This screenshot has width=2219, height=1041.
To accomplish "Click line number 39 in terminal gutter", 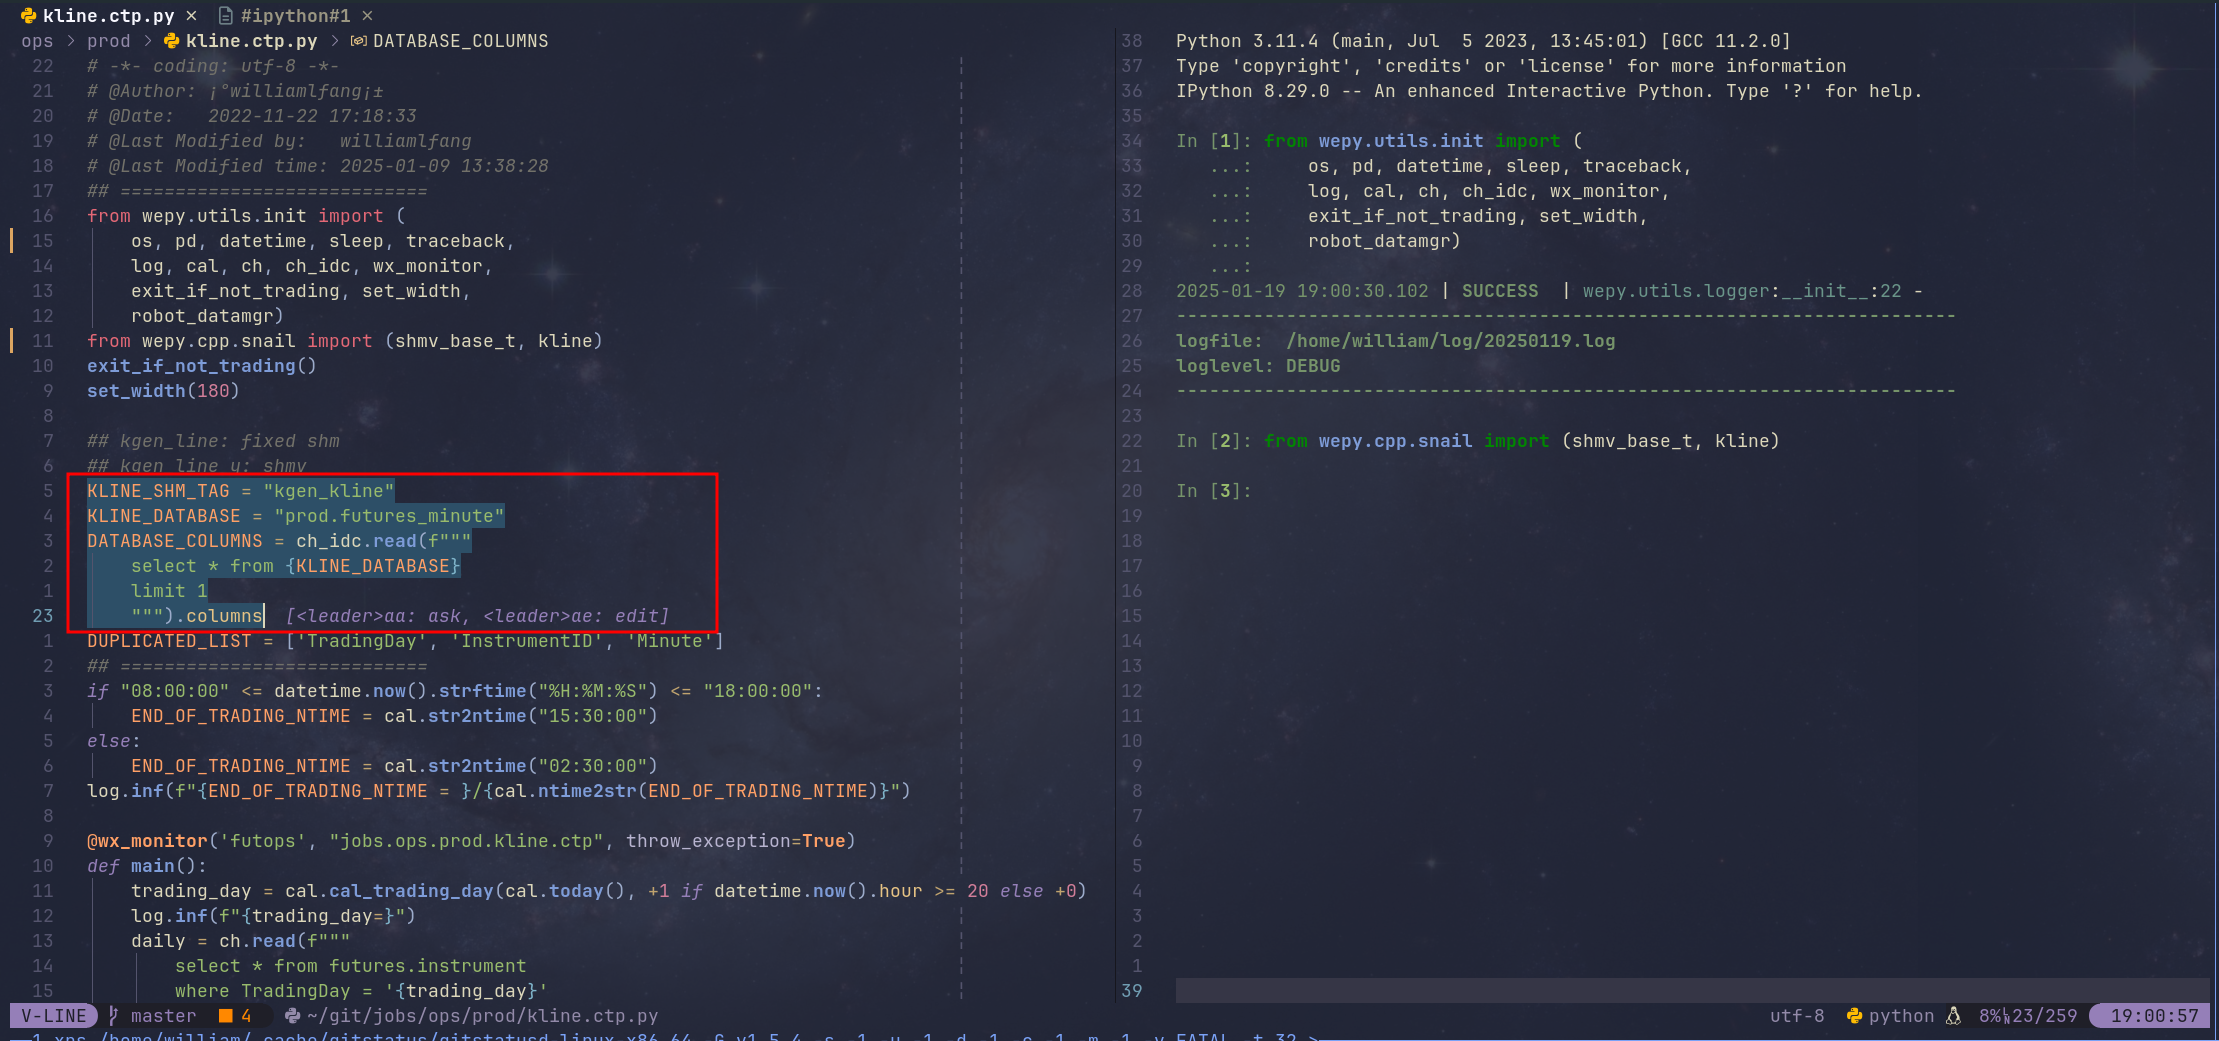I will 1131,991.
